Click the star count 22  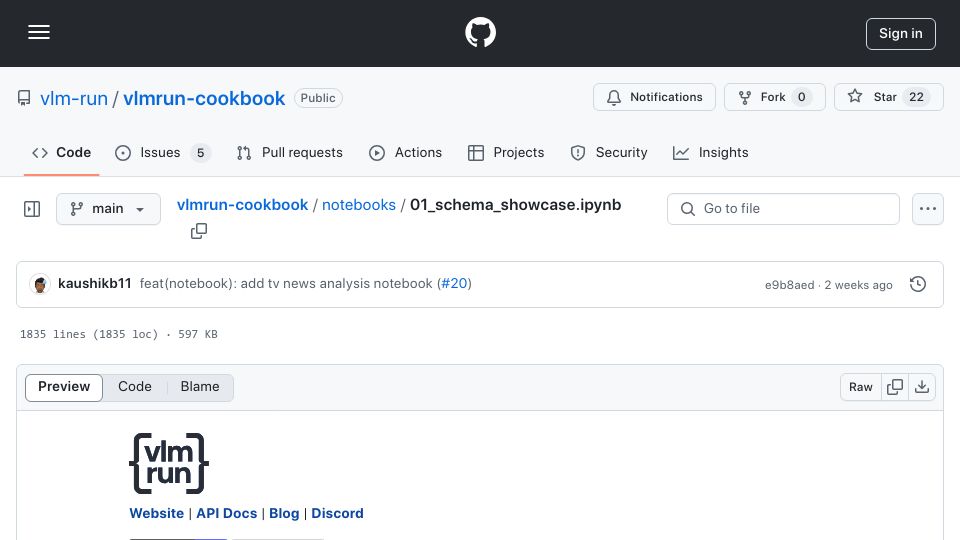(x=916, y=97)
